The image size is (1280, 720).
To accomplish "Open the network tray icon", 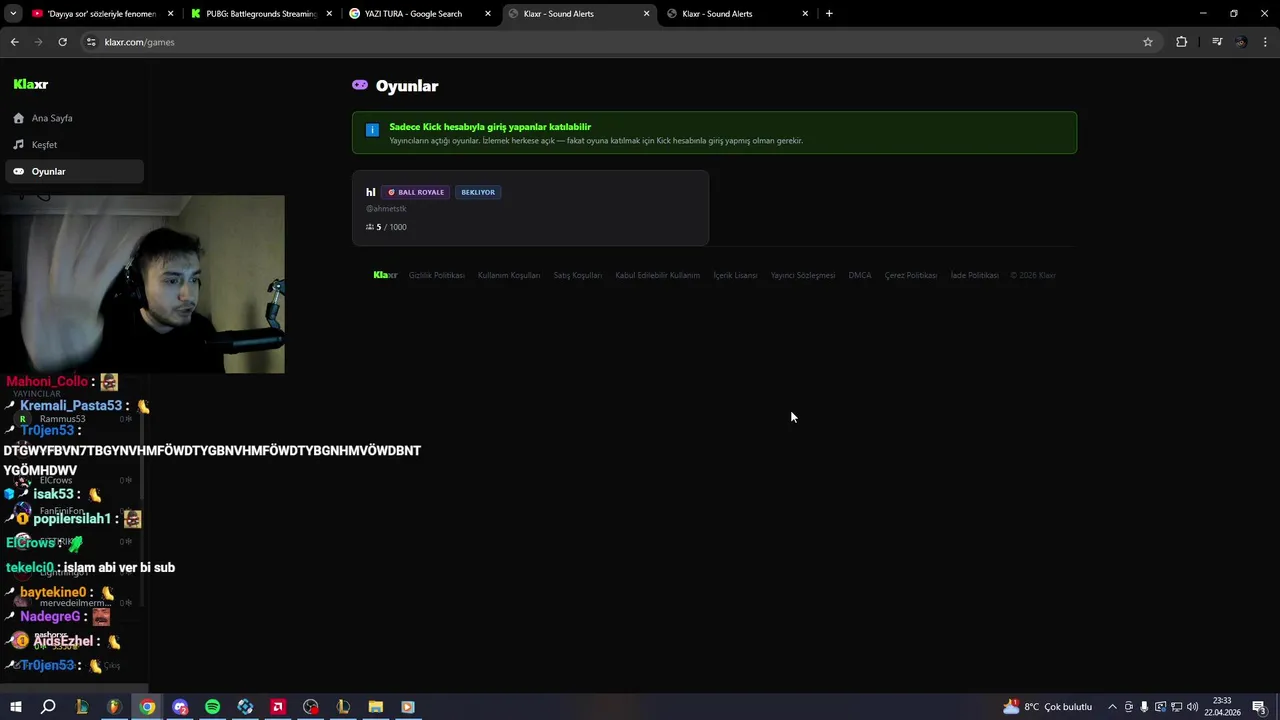I will click(x=1176, y=707).
